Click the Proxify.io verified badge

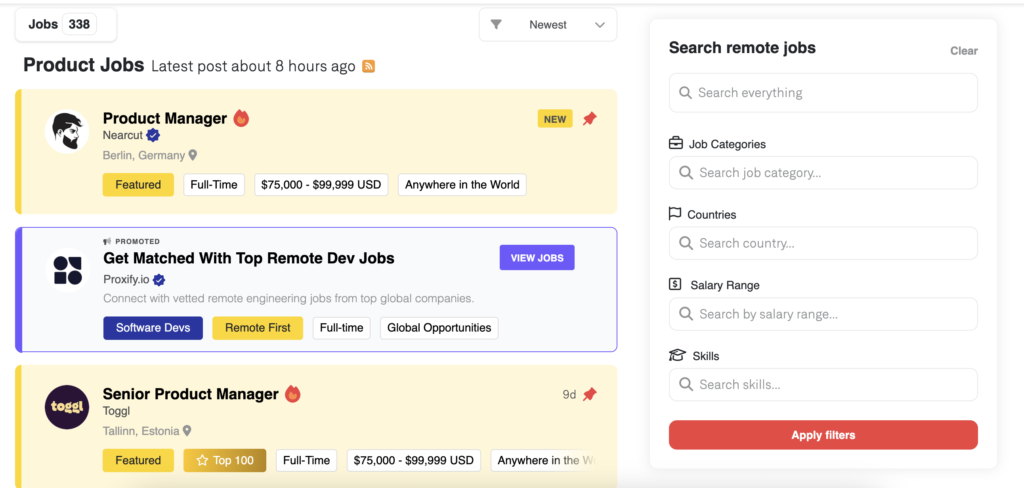point(159,280)
